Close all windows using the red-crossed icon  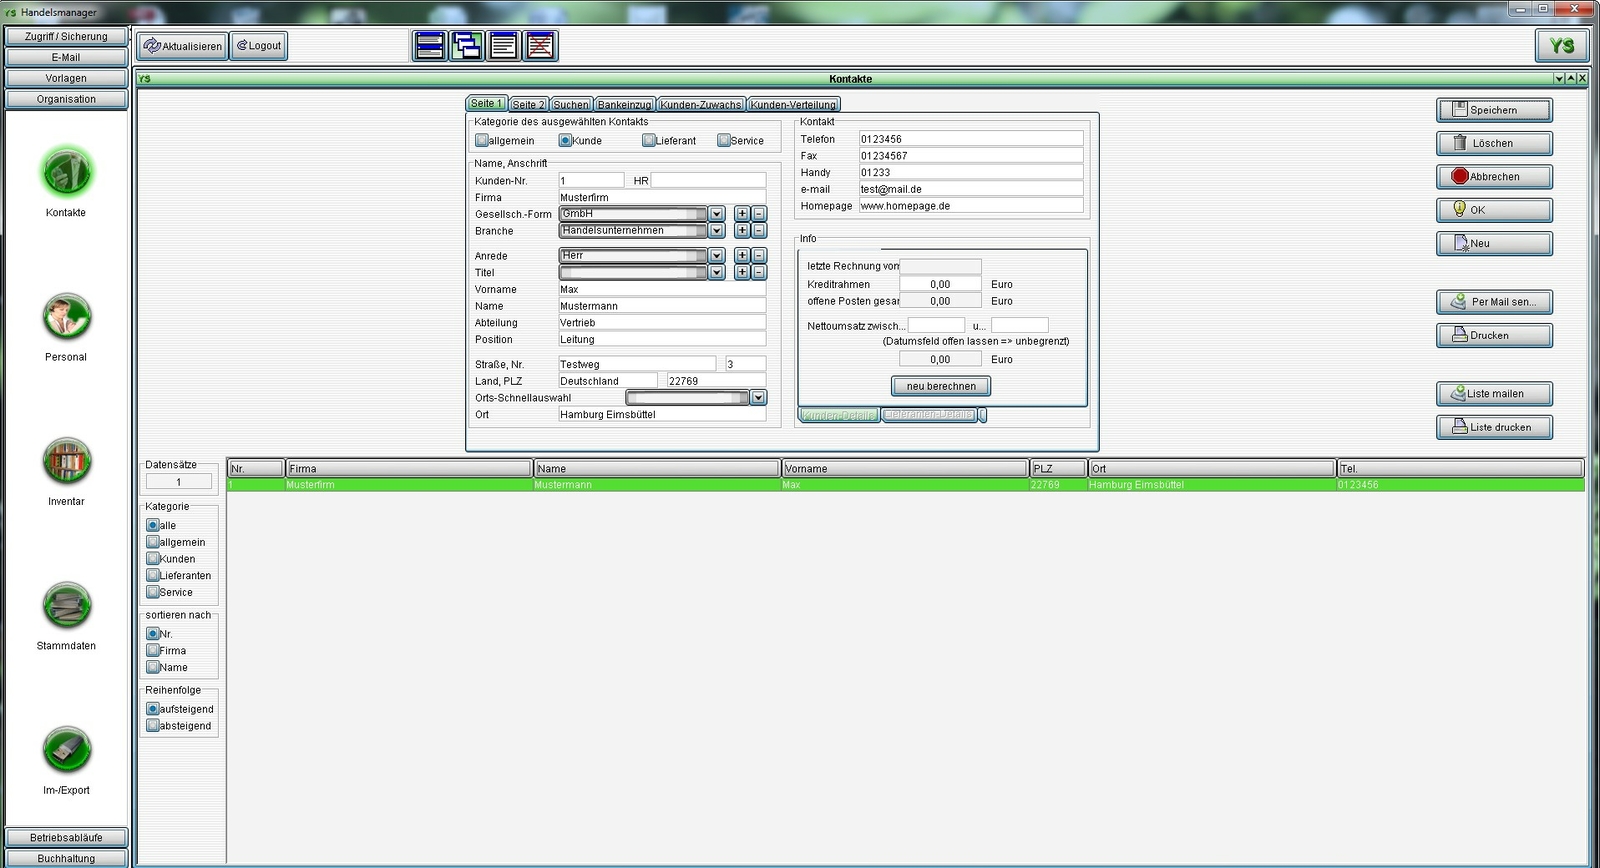(541, 46)
